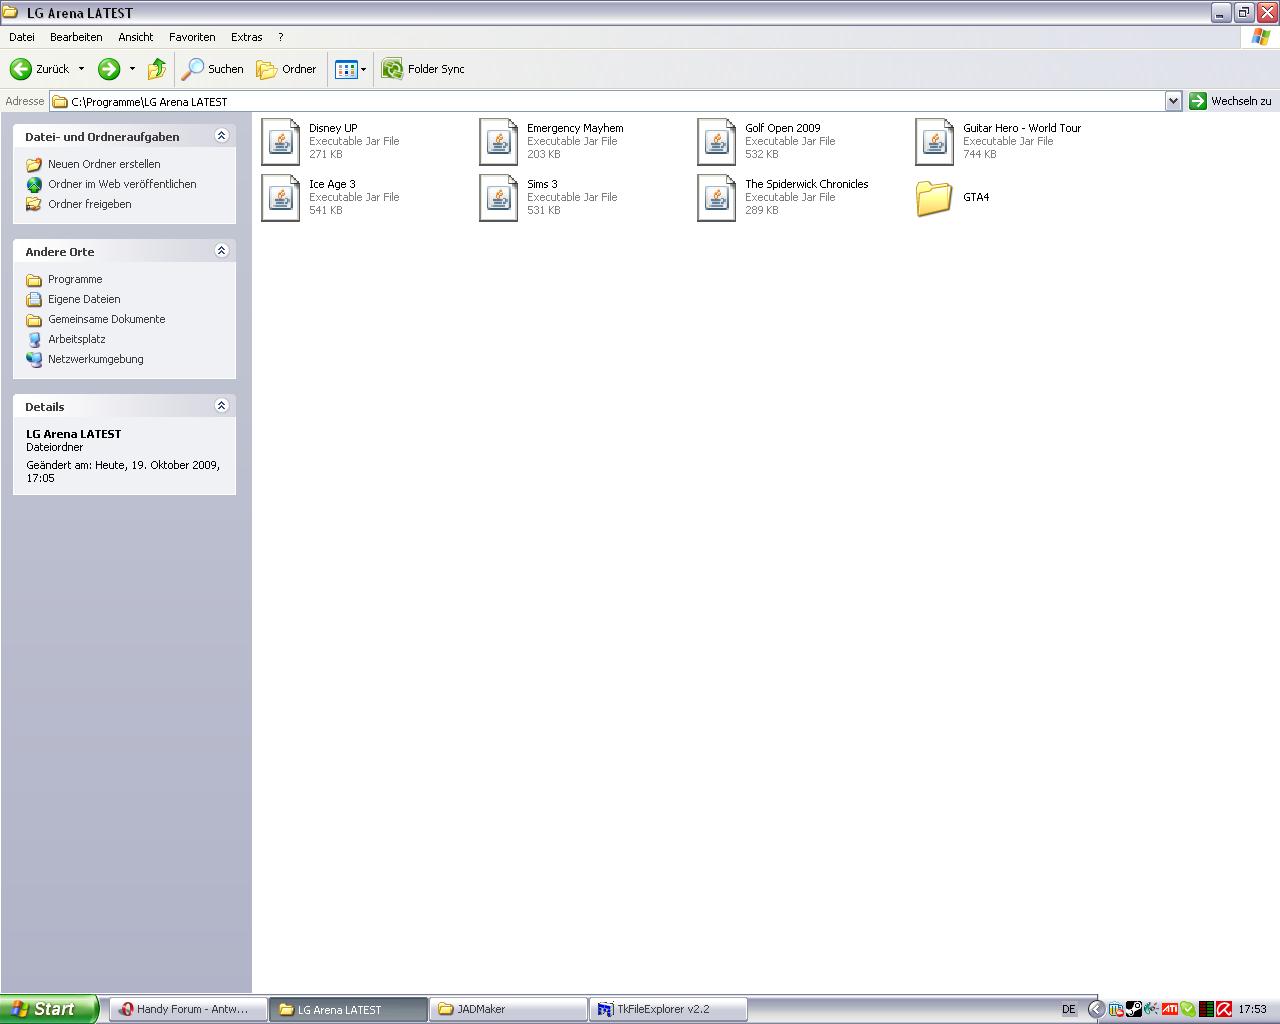Collapse the Details panel
This screenshot has height=1024, width=1280.
[x=222, y=406]
